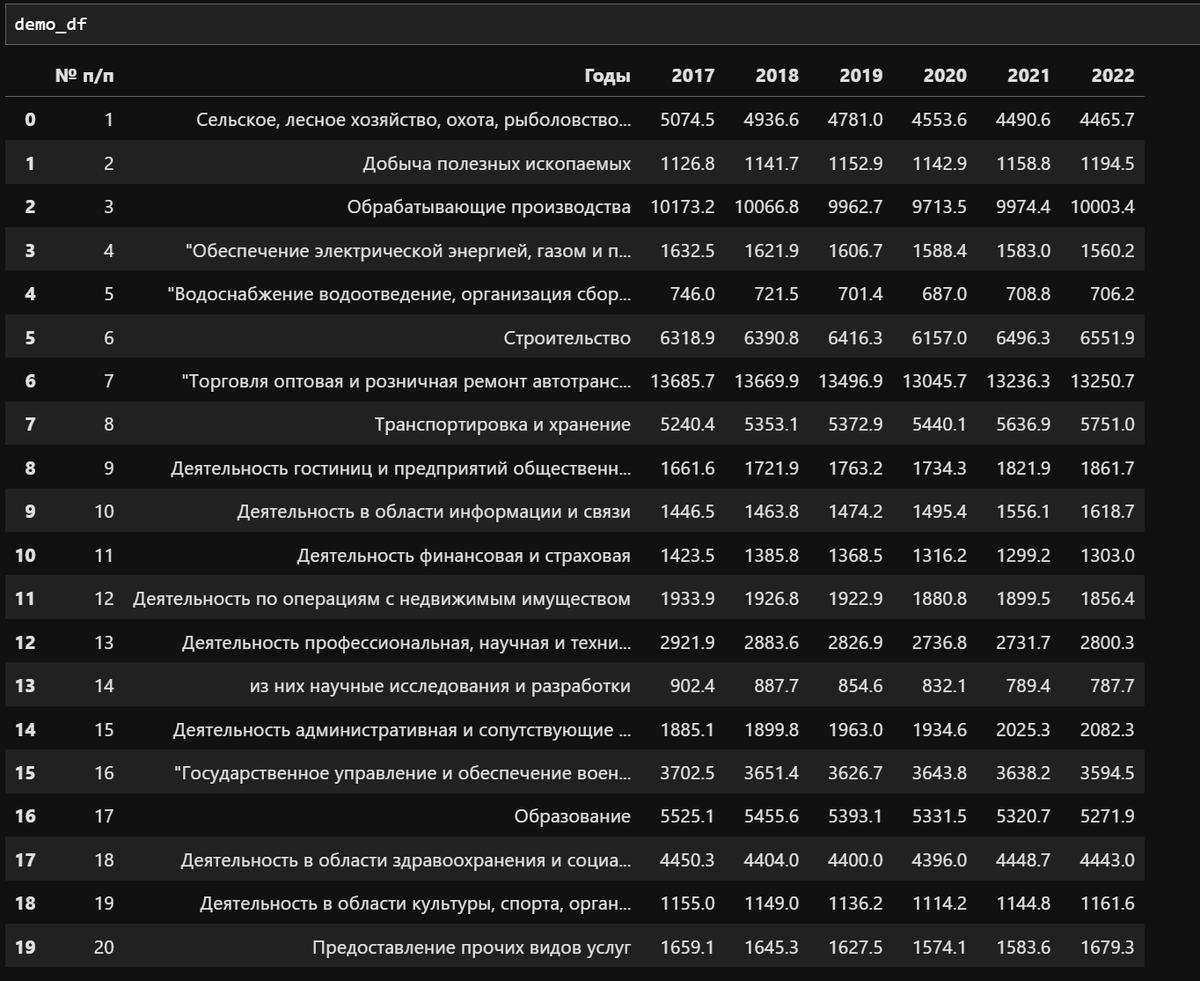Click Торговля оптовая и розничная row label
Viewport: 1200px width, 981px height.
click(x=407, y=381)
